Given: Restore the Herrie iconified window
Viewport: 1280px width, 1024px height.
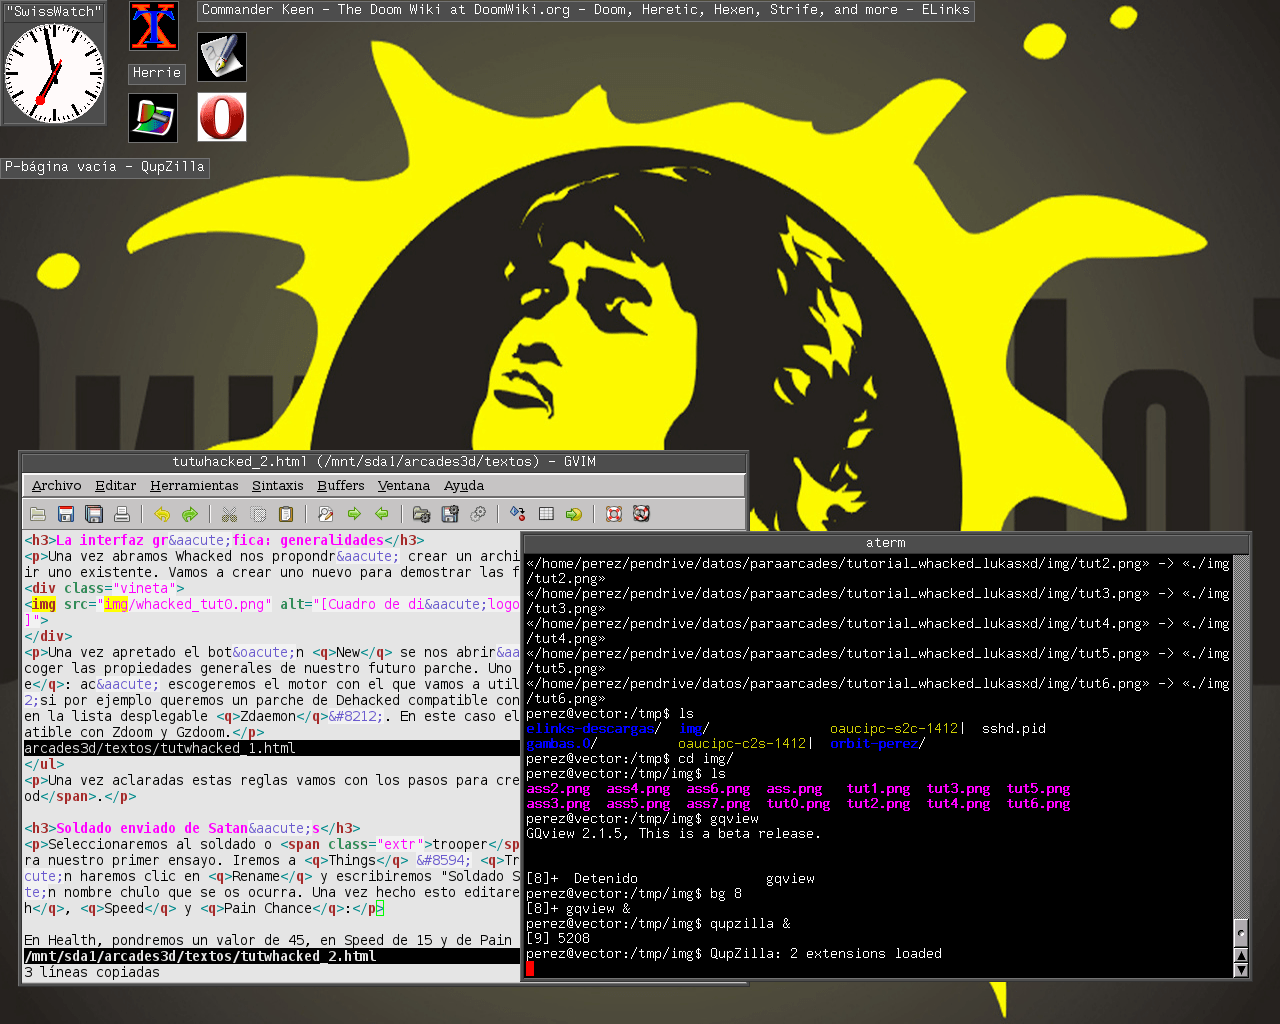Looking at the screenshot, I should [x=157, y=73].
